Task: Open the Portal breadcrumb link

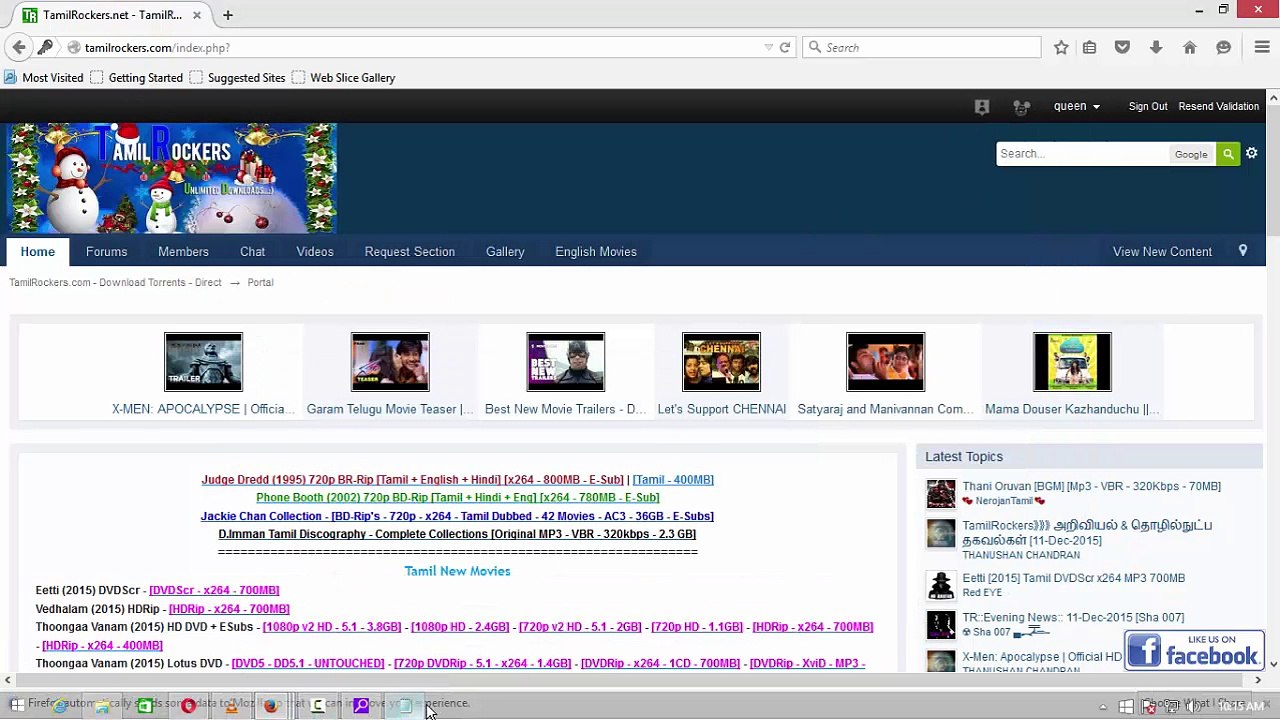Action: pyautogui.click(x=260, y=283)
